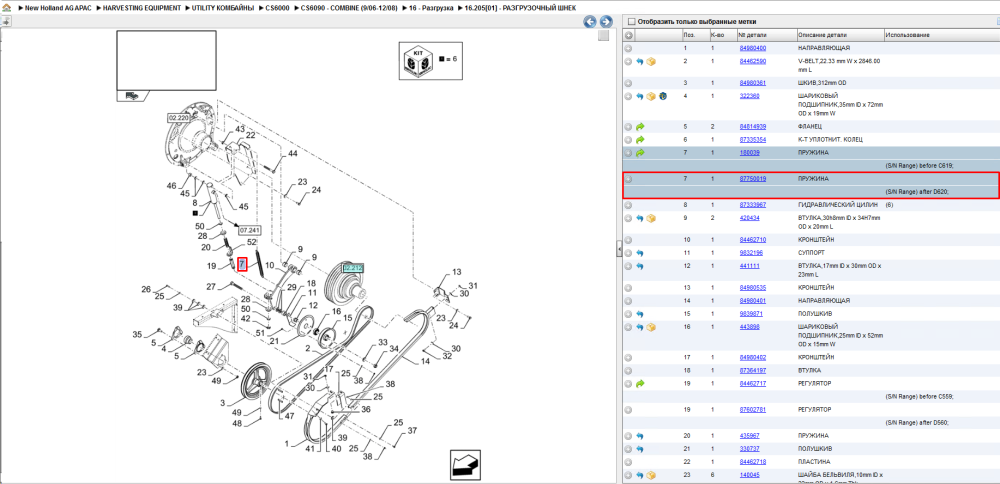Go to the home icon in breadcrumb

point(6,8)
